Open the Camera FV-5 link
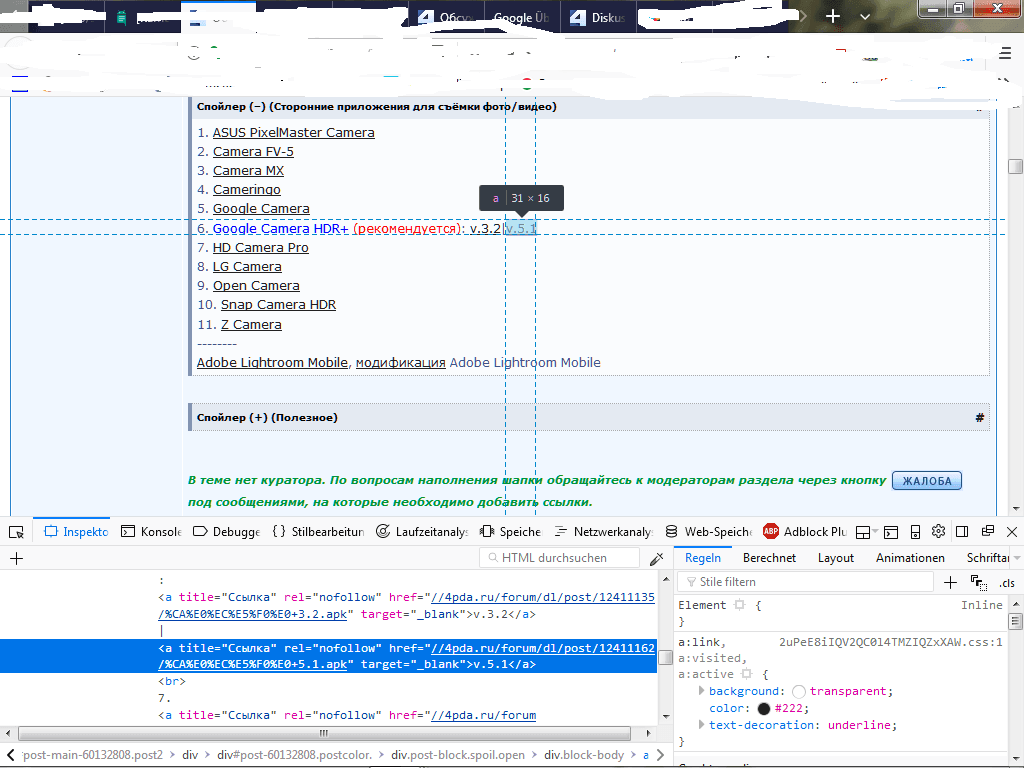 coord(253,152)
